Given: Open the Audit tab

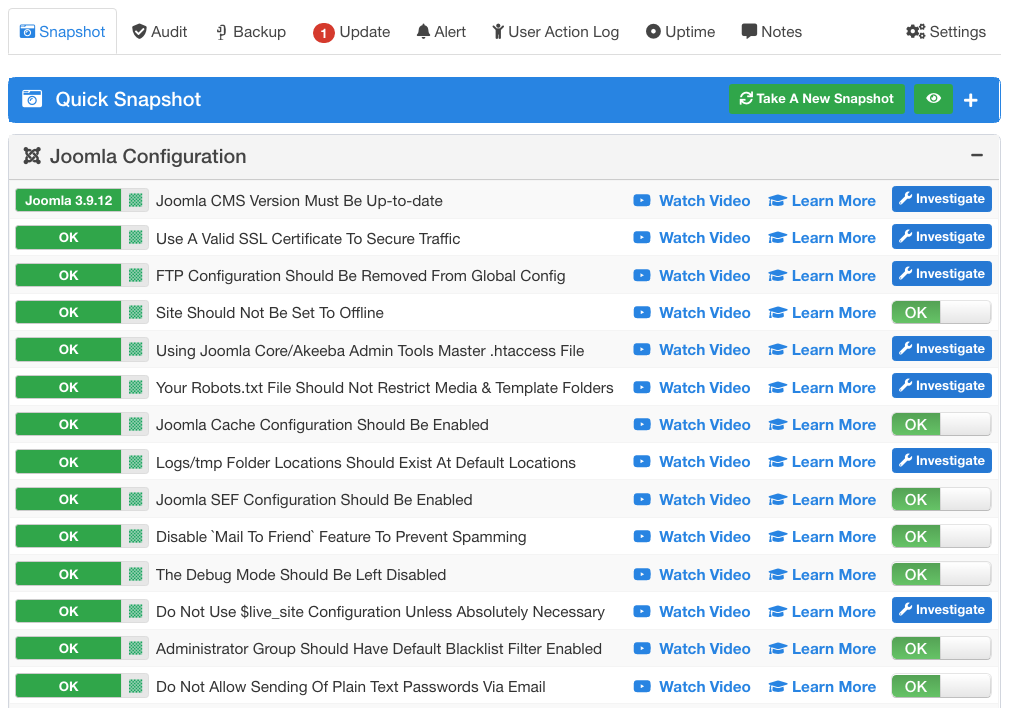Looking at the screenshot, I should [159, 32].
